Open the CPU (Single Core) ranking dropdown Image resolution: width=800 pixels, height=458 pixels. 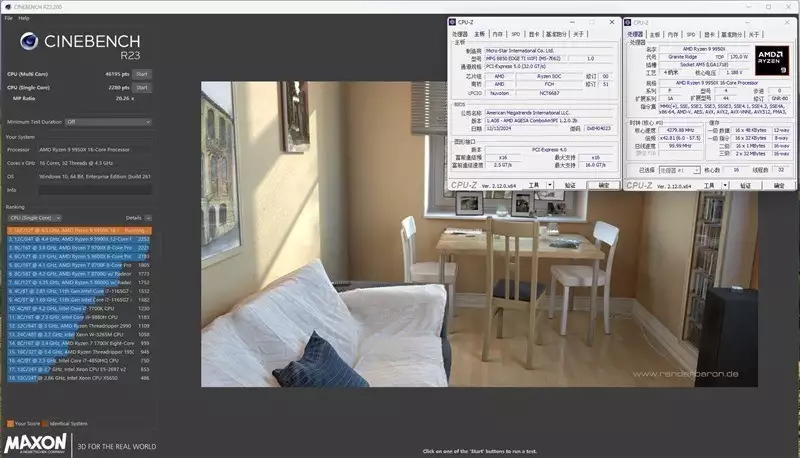pos(35,218)
